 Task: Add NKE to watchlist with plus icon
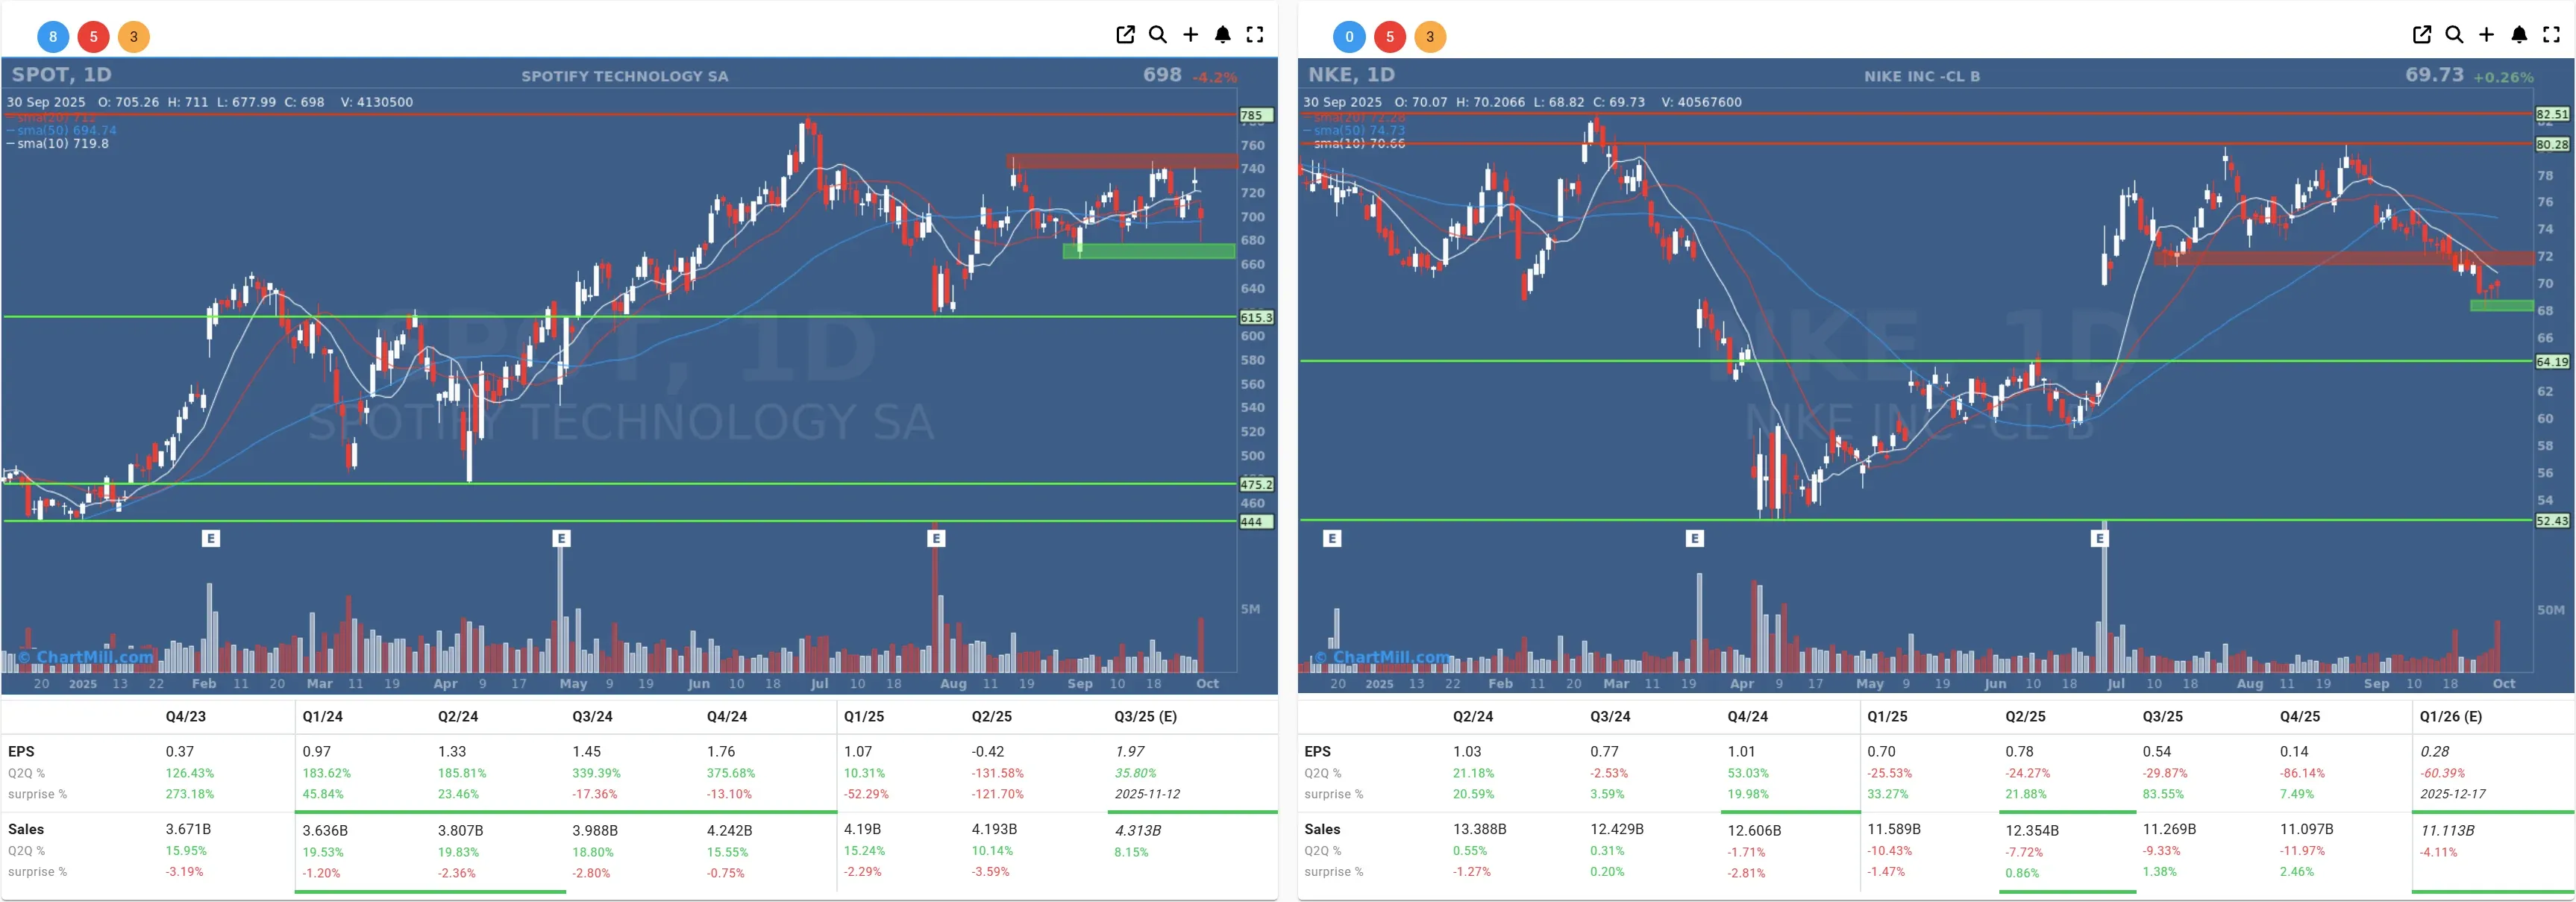2486,35
